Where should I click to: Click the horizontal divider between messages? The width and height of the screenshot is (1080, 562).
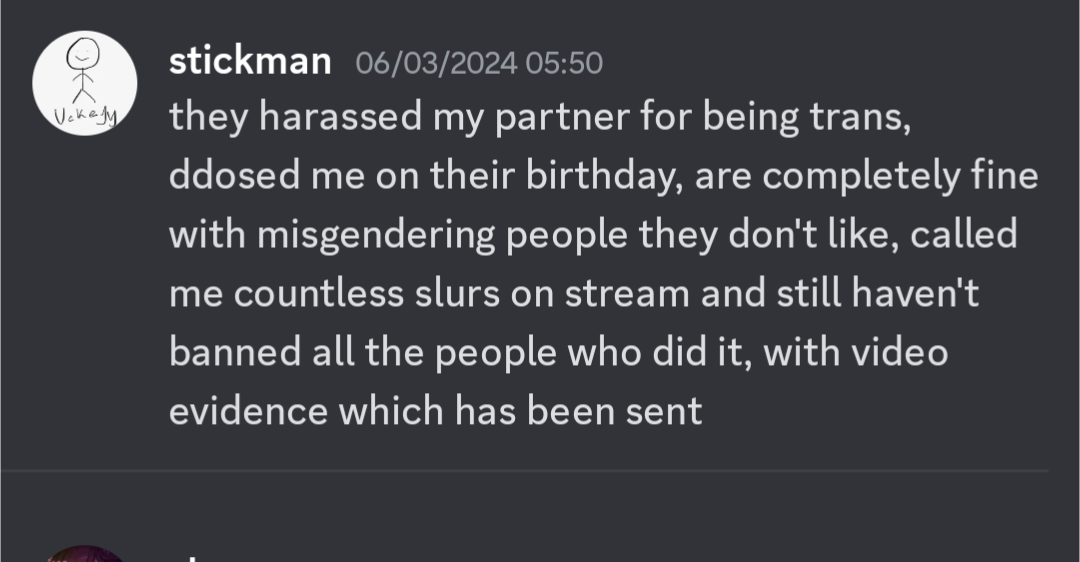[x=540, y=470]
